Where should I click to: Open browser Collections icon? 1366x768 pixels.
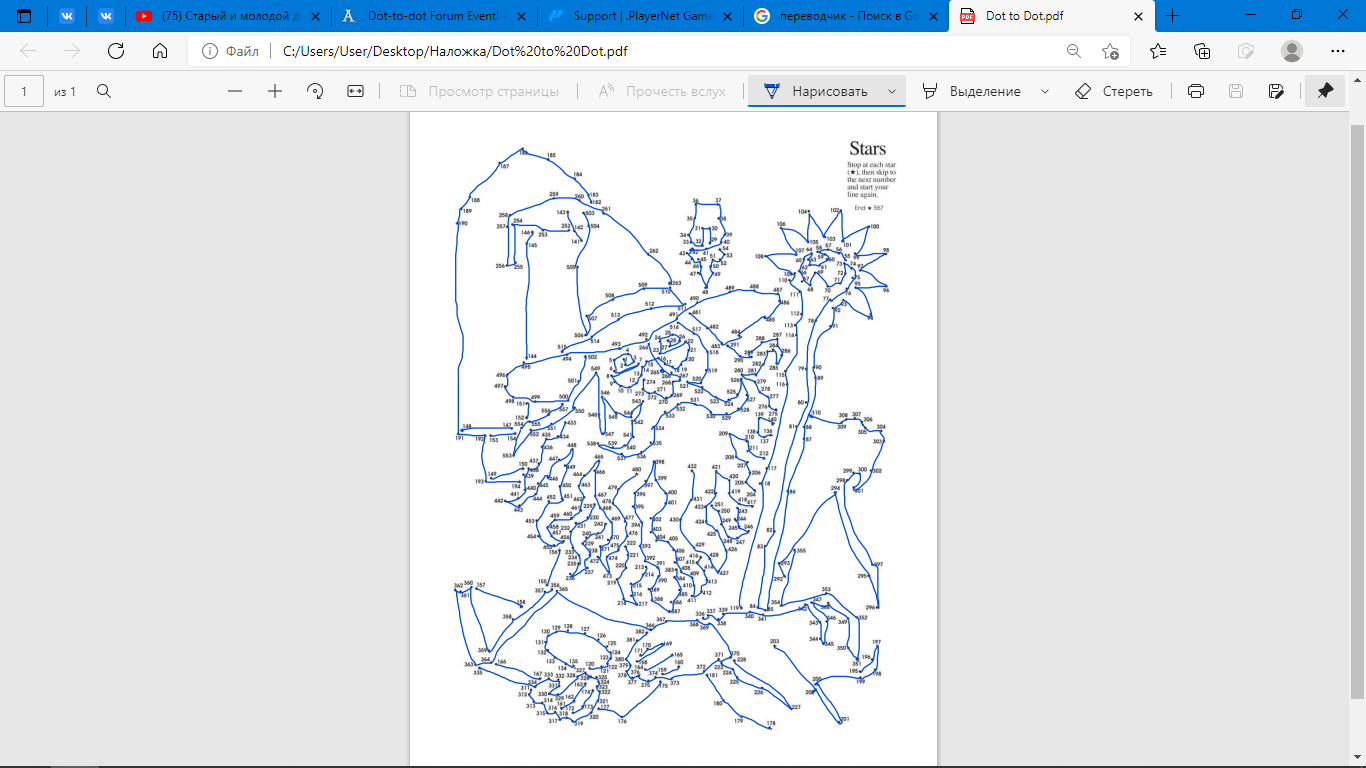(x=1202, y=51)
